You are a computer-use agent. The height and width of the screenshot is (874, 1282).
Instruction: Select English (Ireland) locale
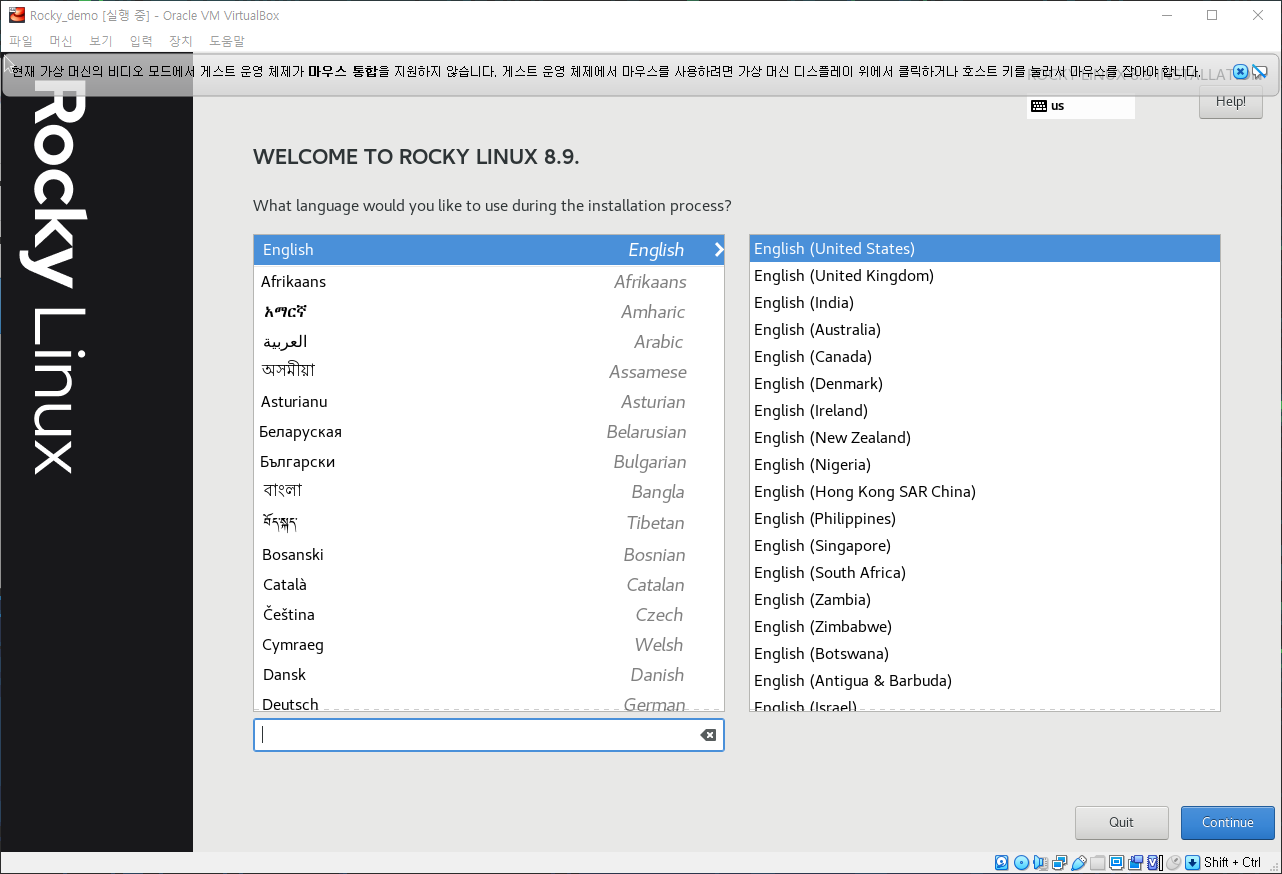[x=985, y=411]
